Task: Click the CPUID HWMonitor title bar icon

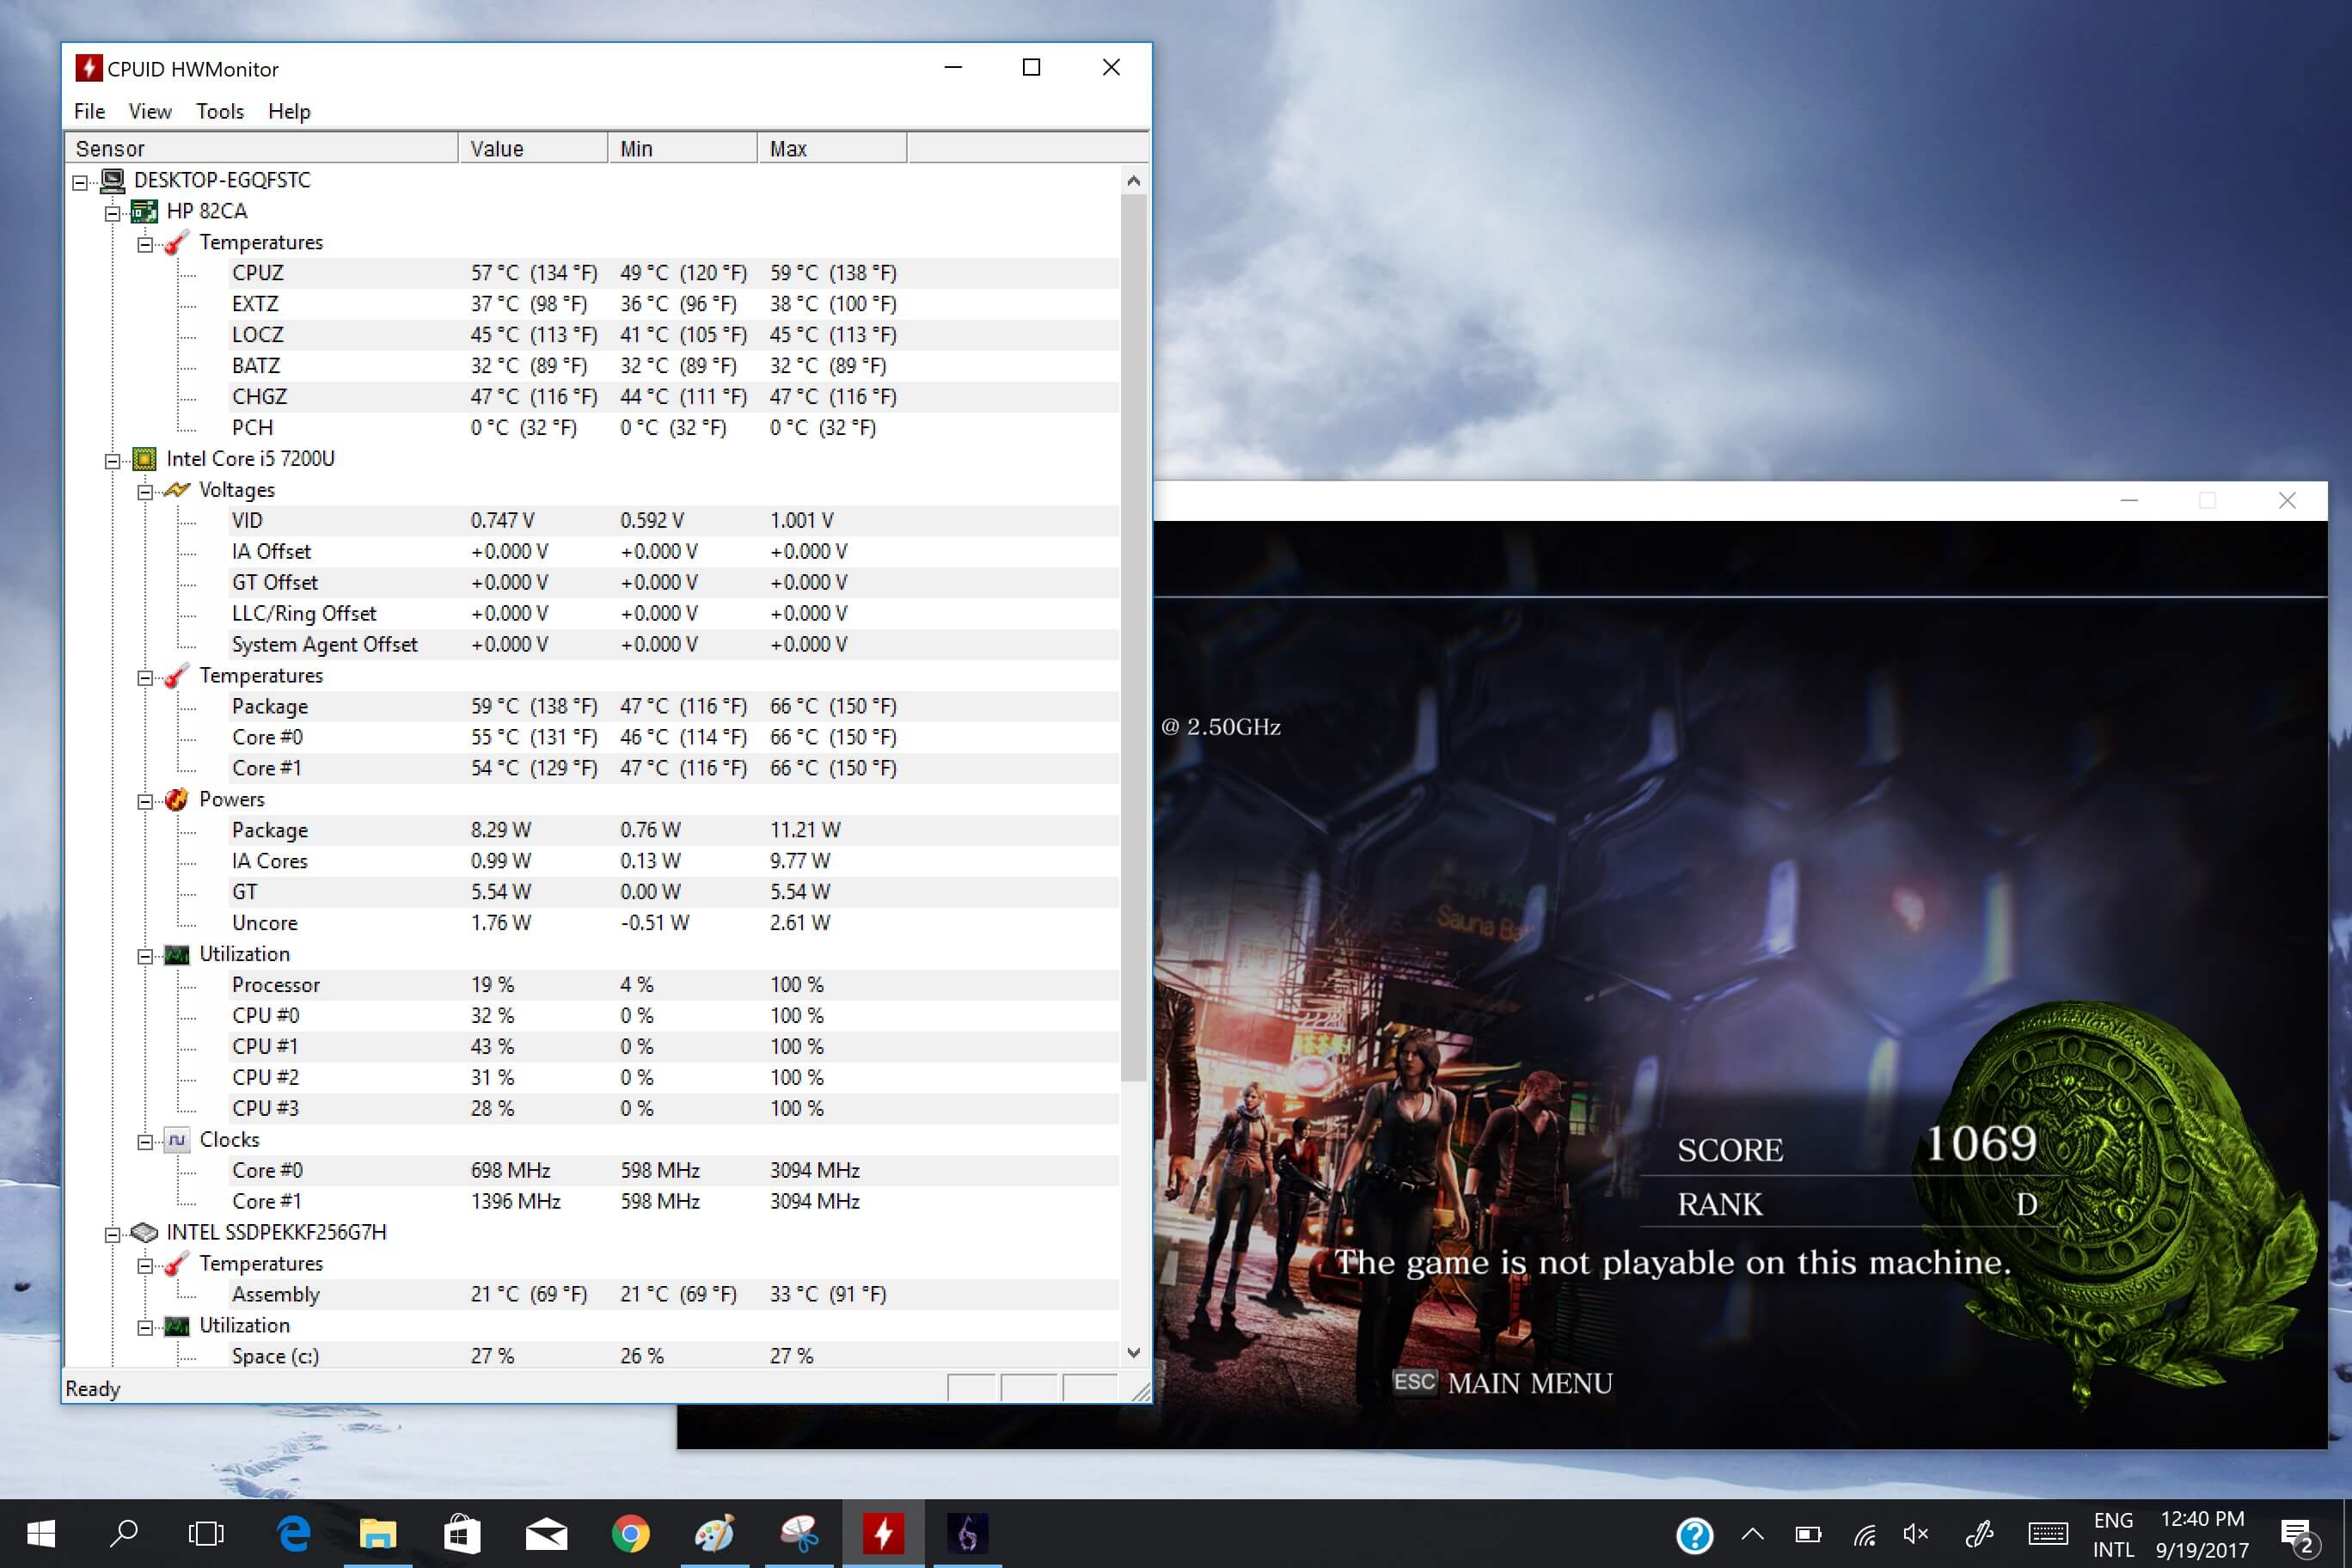Action: (x=89, y=68)
